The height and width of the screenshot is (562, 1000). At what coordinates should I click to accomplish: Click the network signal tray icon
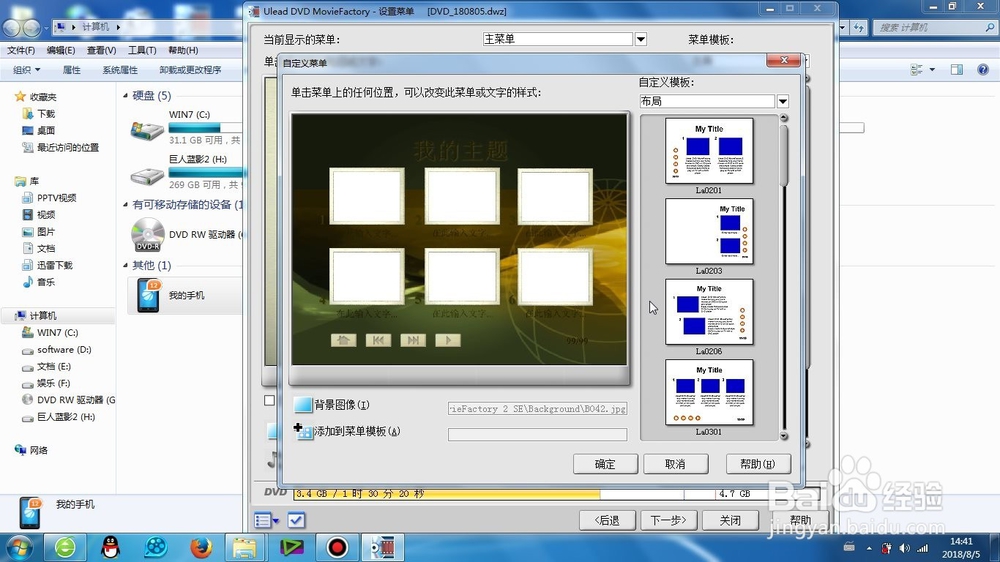(922, 548)
